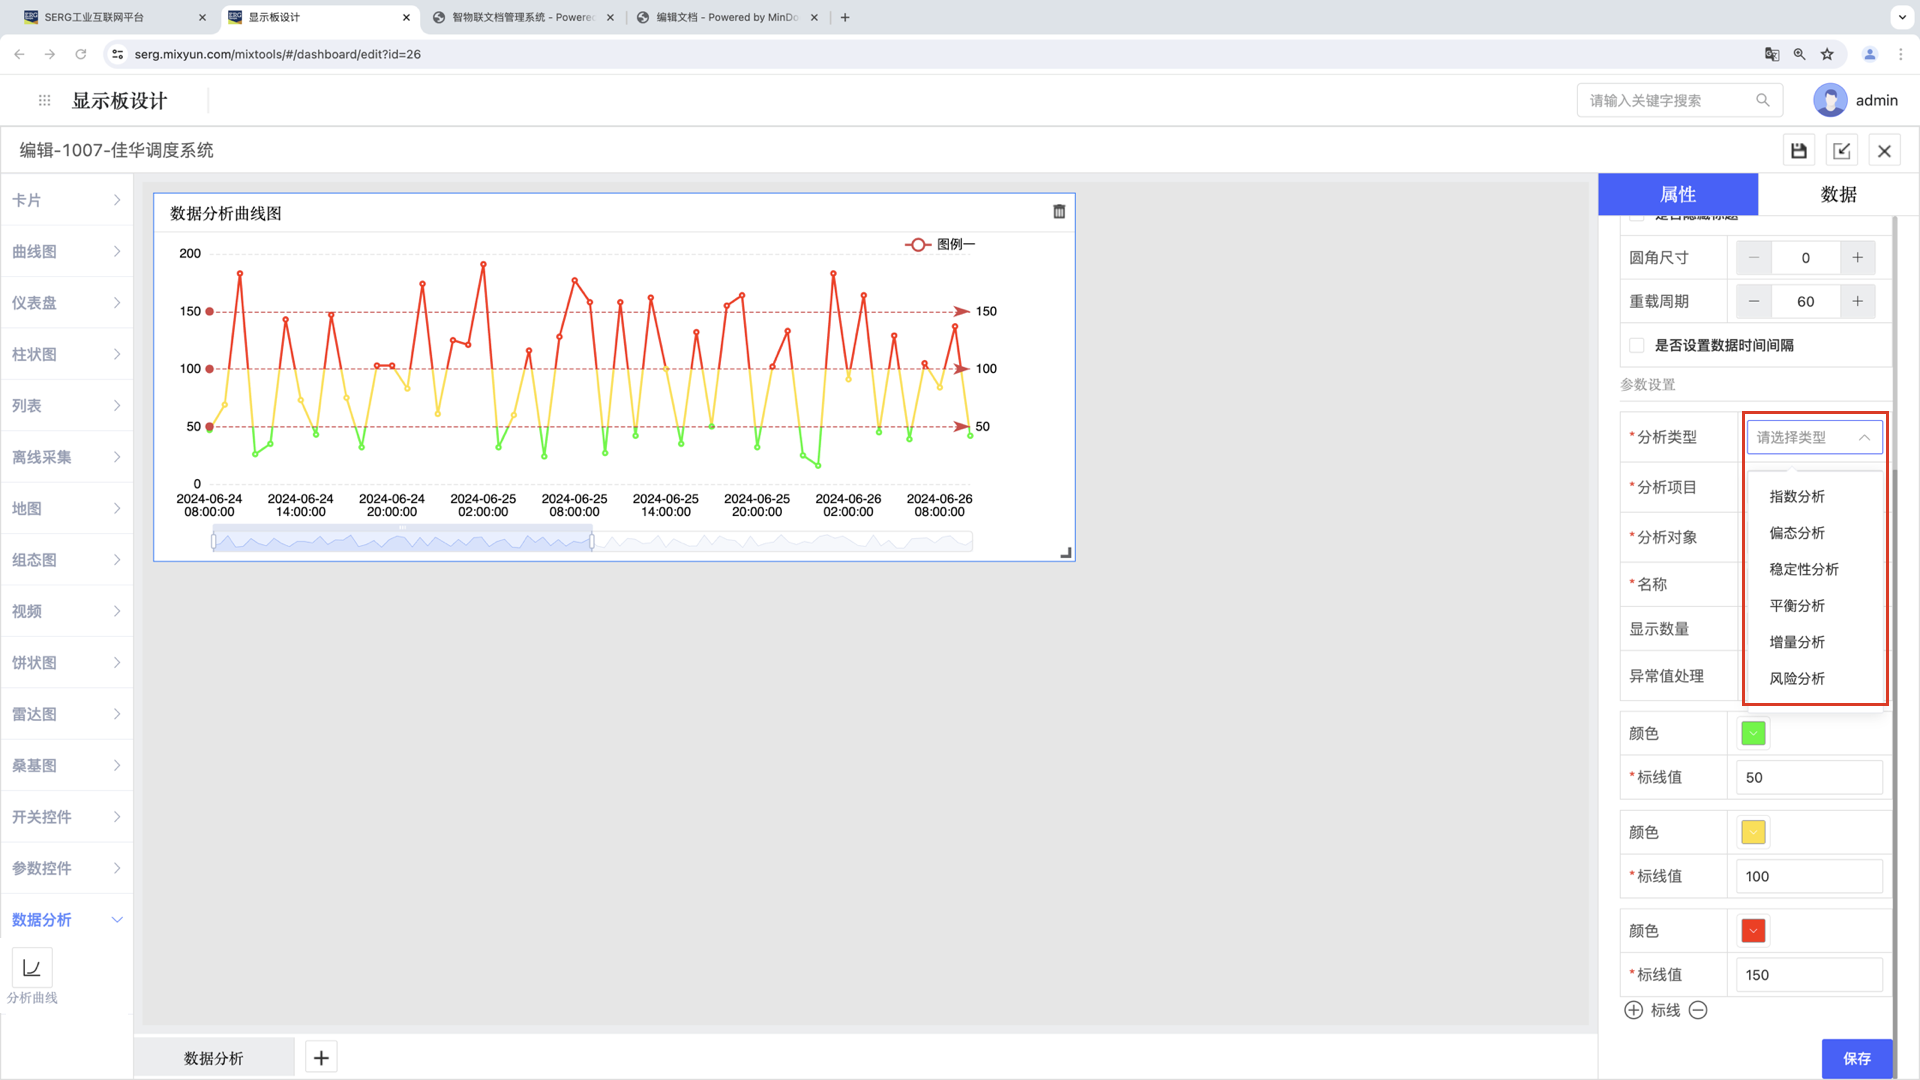Remove a marker line with circled minus
Image resolution: width=1920 pixels, height=1080 pixels.
[1698, 1010]
